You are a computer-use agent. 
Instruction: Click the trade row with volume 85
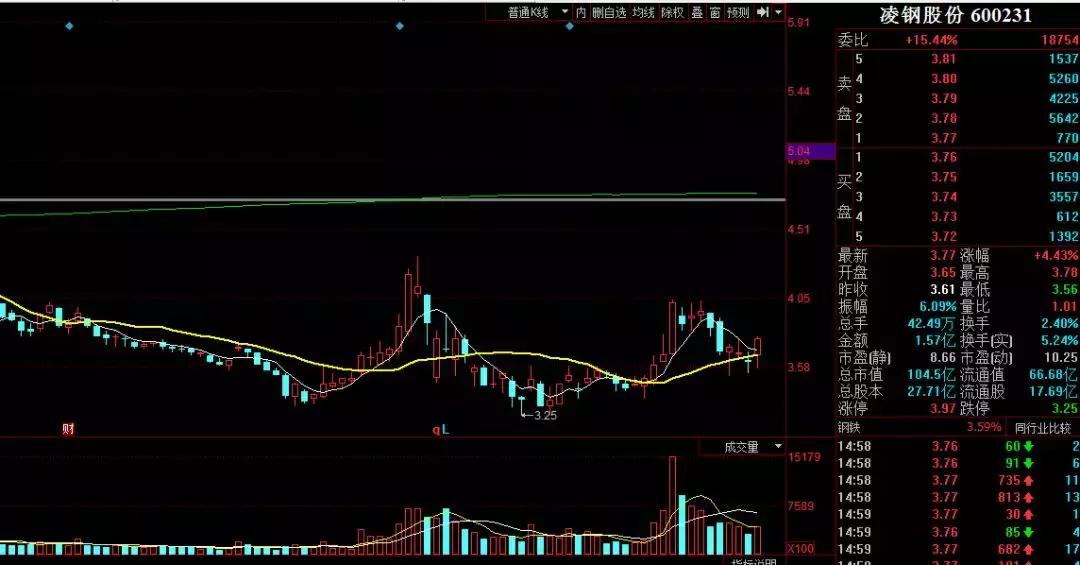(958, 532)
